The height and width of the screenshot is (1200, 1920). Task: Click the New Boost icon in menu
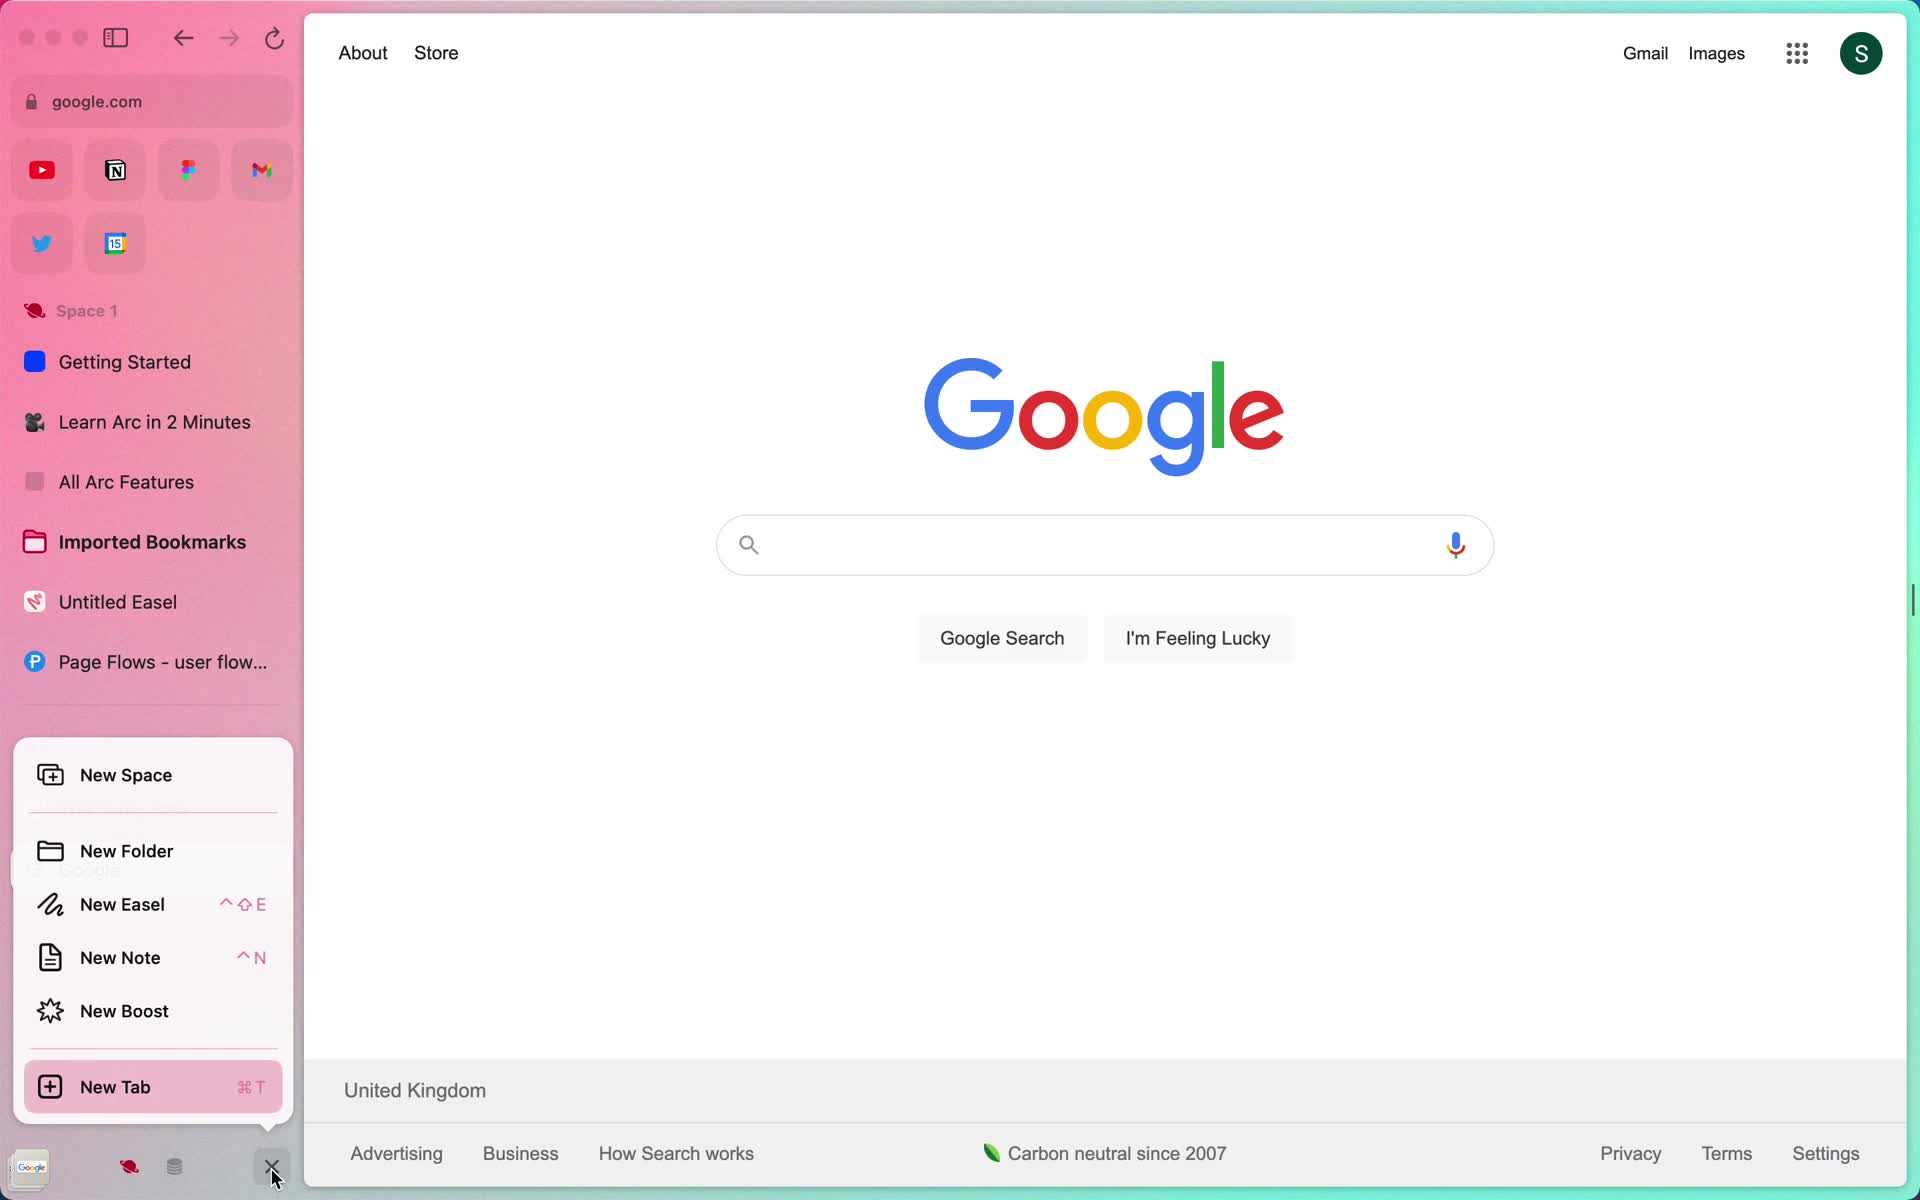pos(51,1009)
